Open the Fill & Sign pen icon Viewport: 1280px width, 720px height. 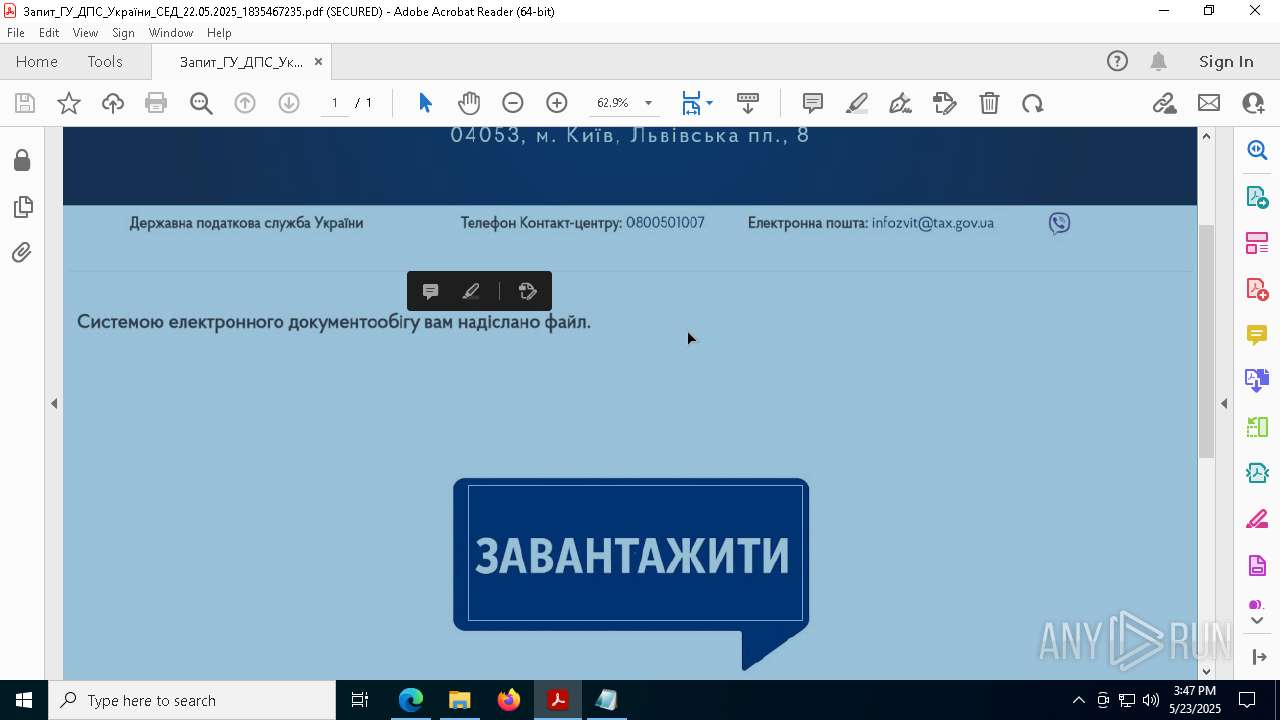click(x=900, y=103)
